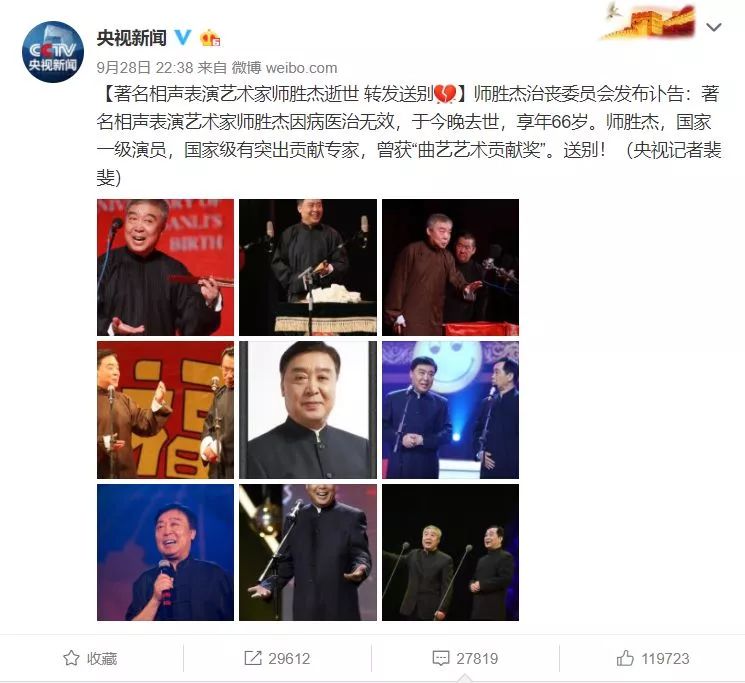Select the 29612 reposts tab
The image size is (745, 683).
click(277, 658)
